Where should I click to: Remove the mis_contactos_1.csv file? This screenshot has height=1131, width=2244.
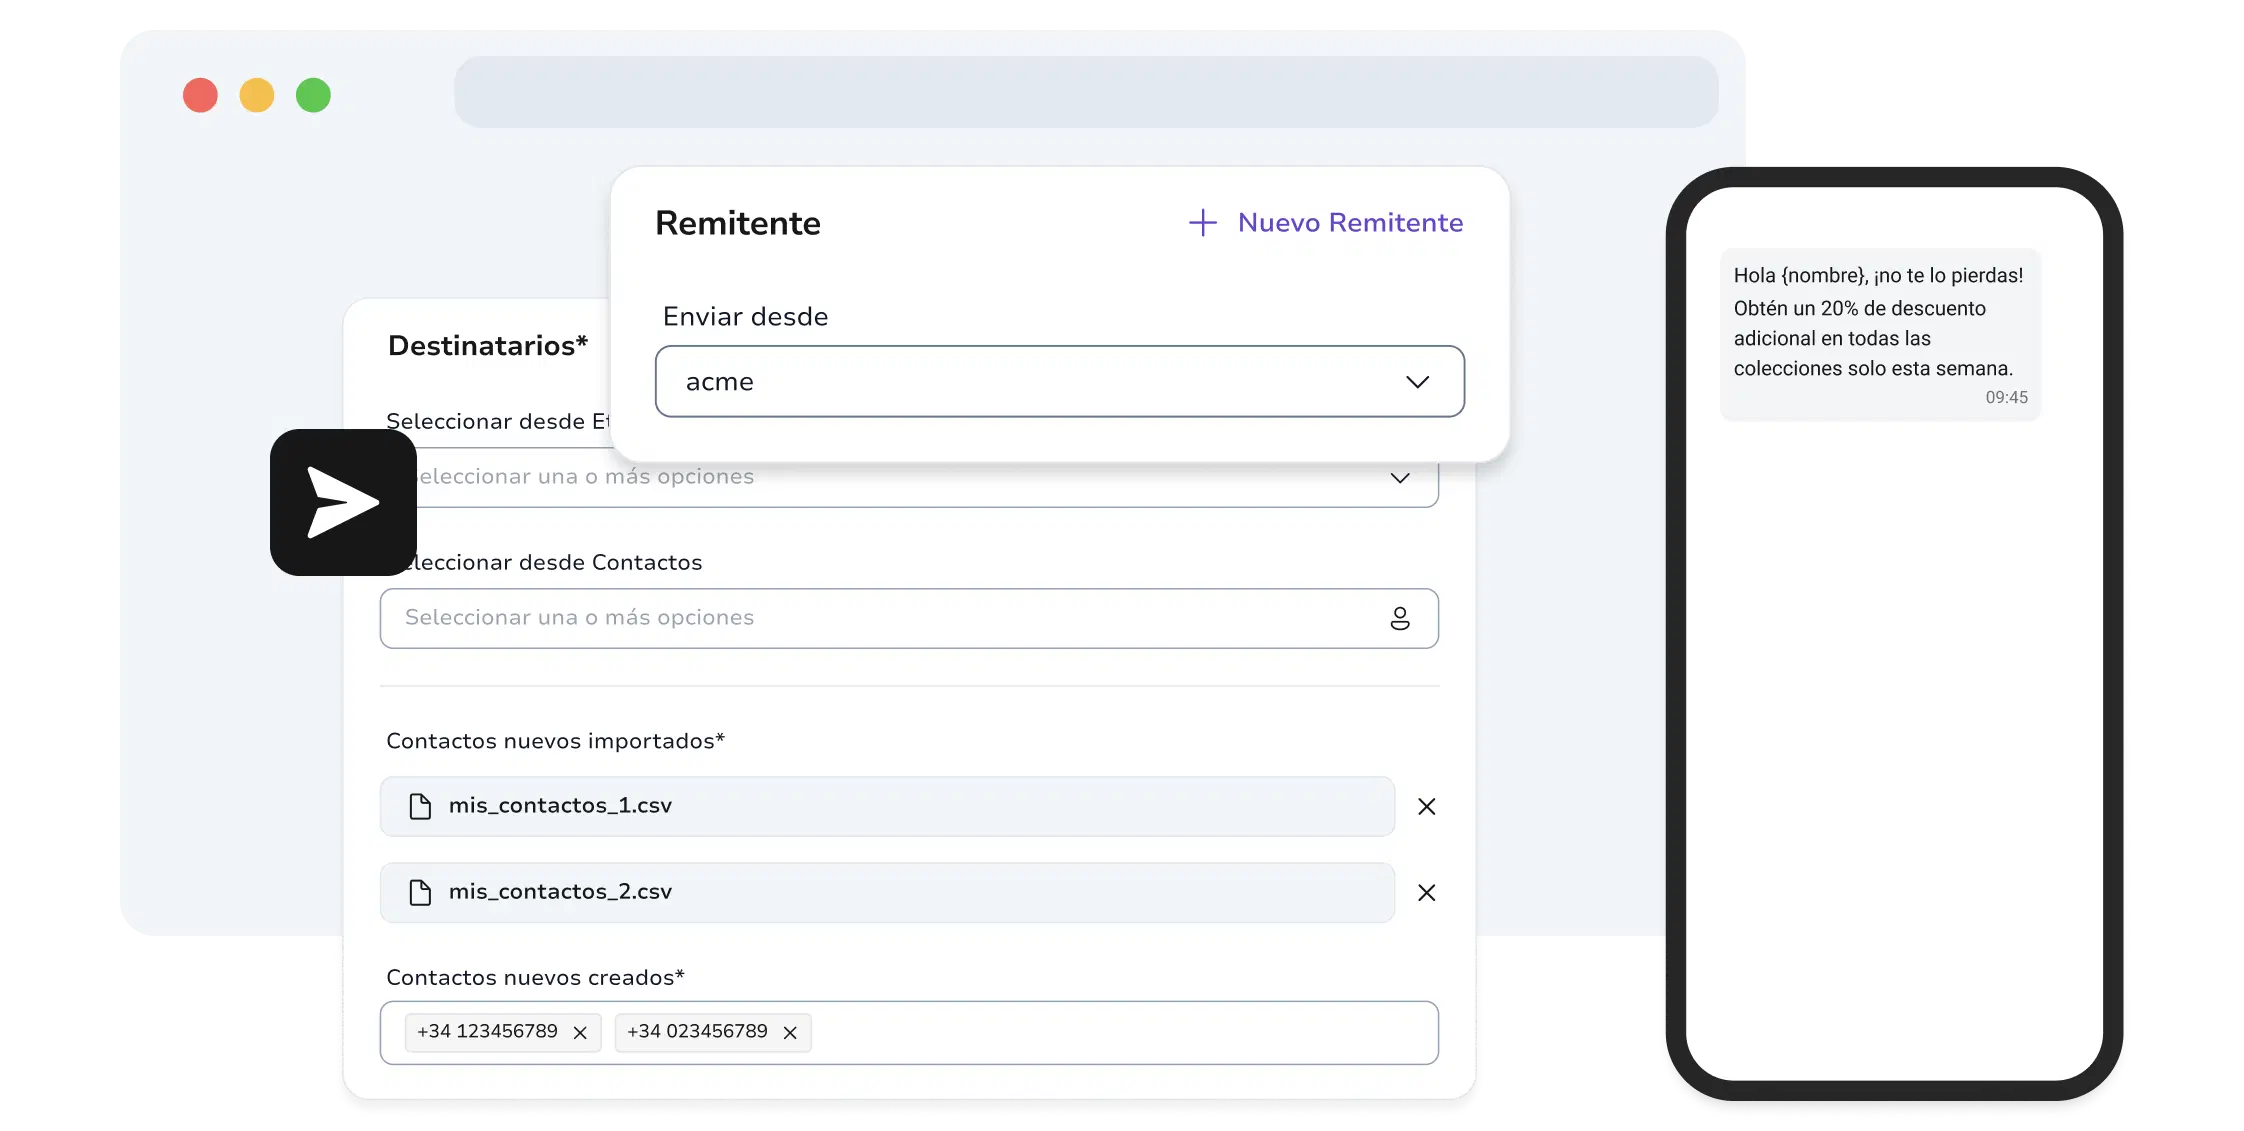point(1427,806)
